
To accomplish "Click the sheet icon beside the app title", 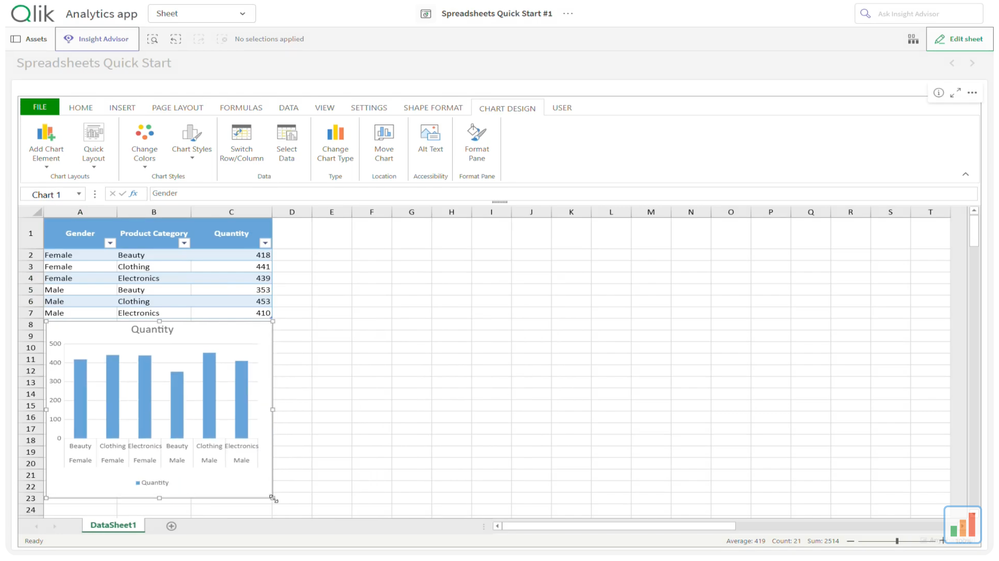I will (x=426, y=13).
